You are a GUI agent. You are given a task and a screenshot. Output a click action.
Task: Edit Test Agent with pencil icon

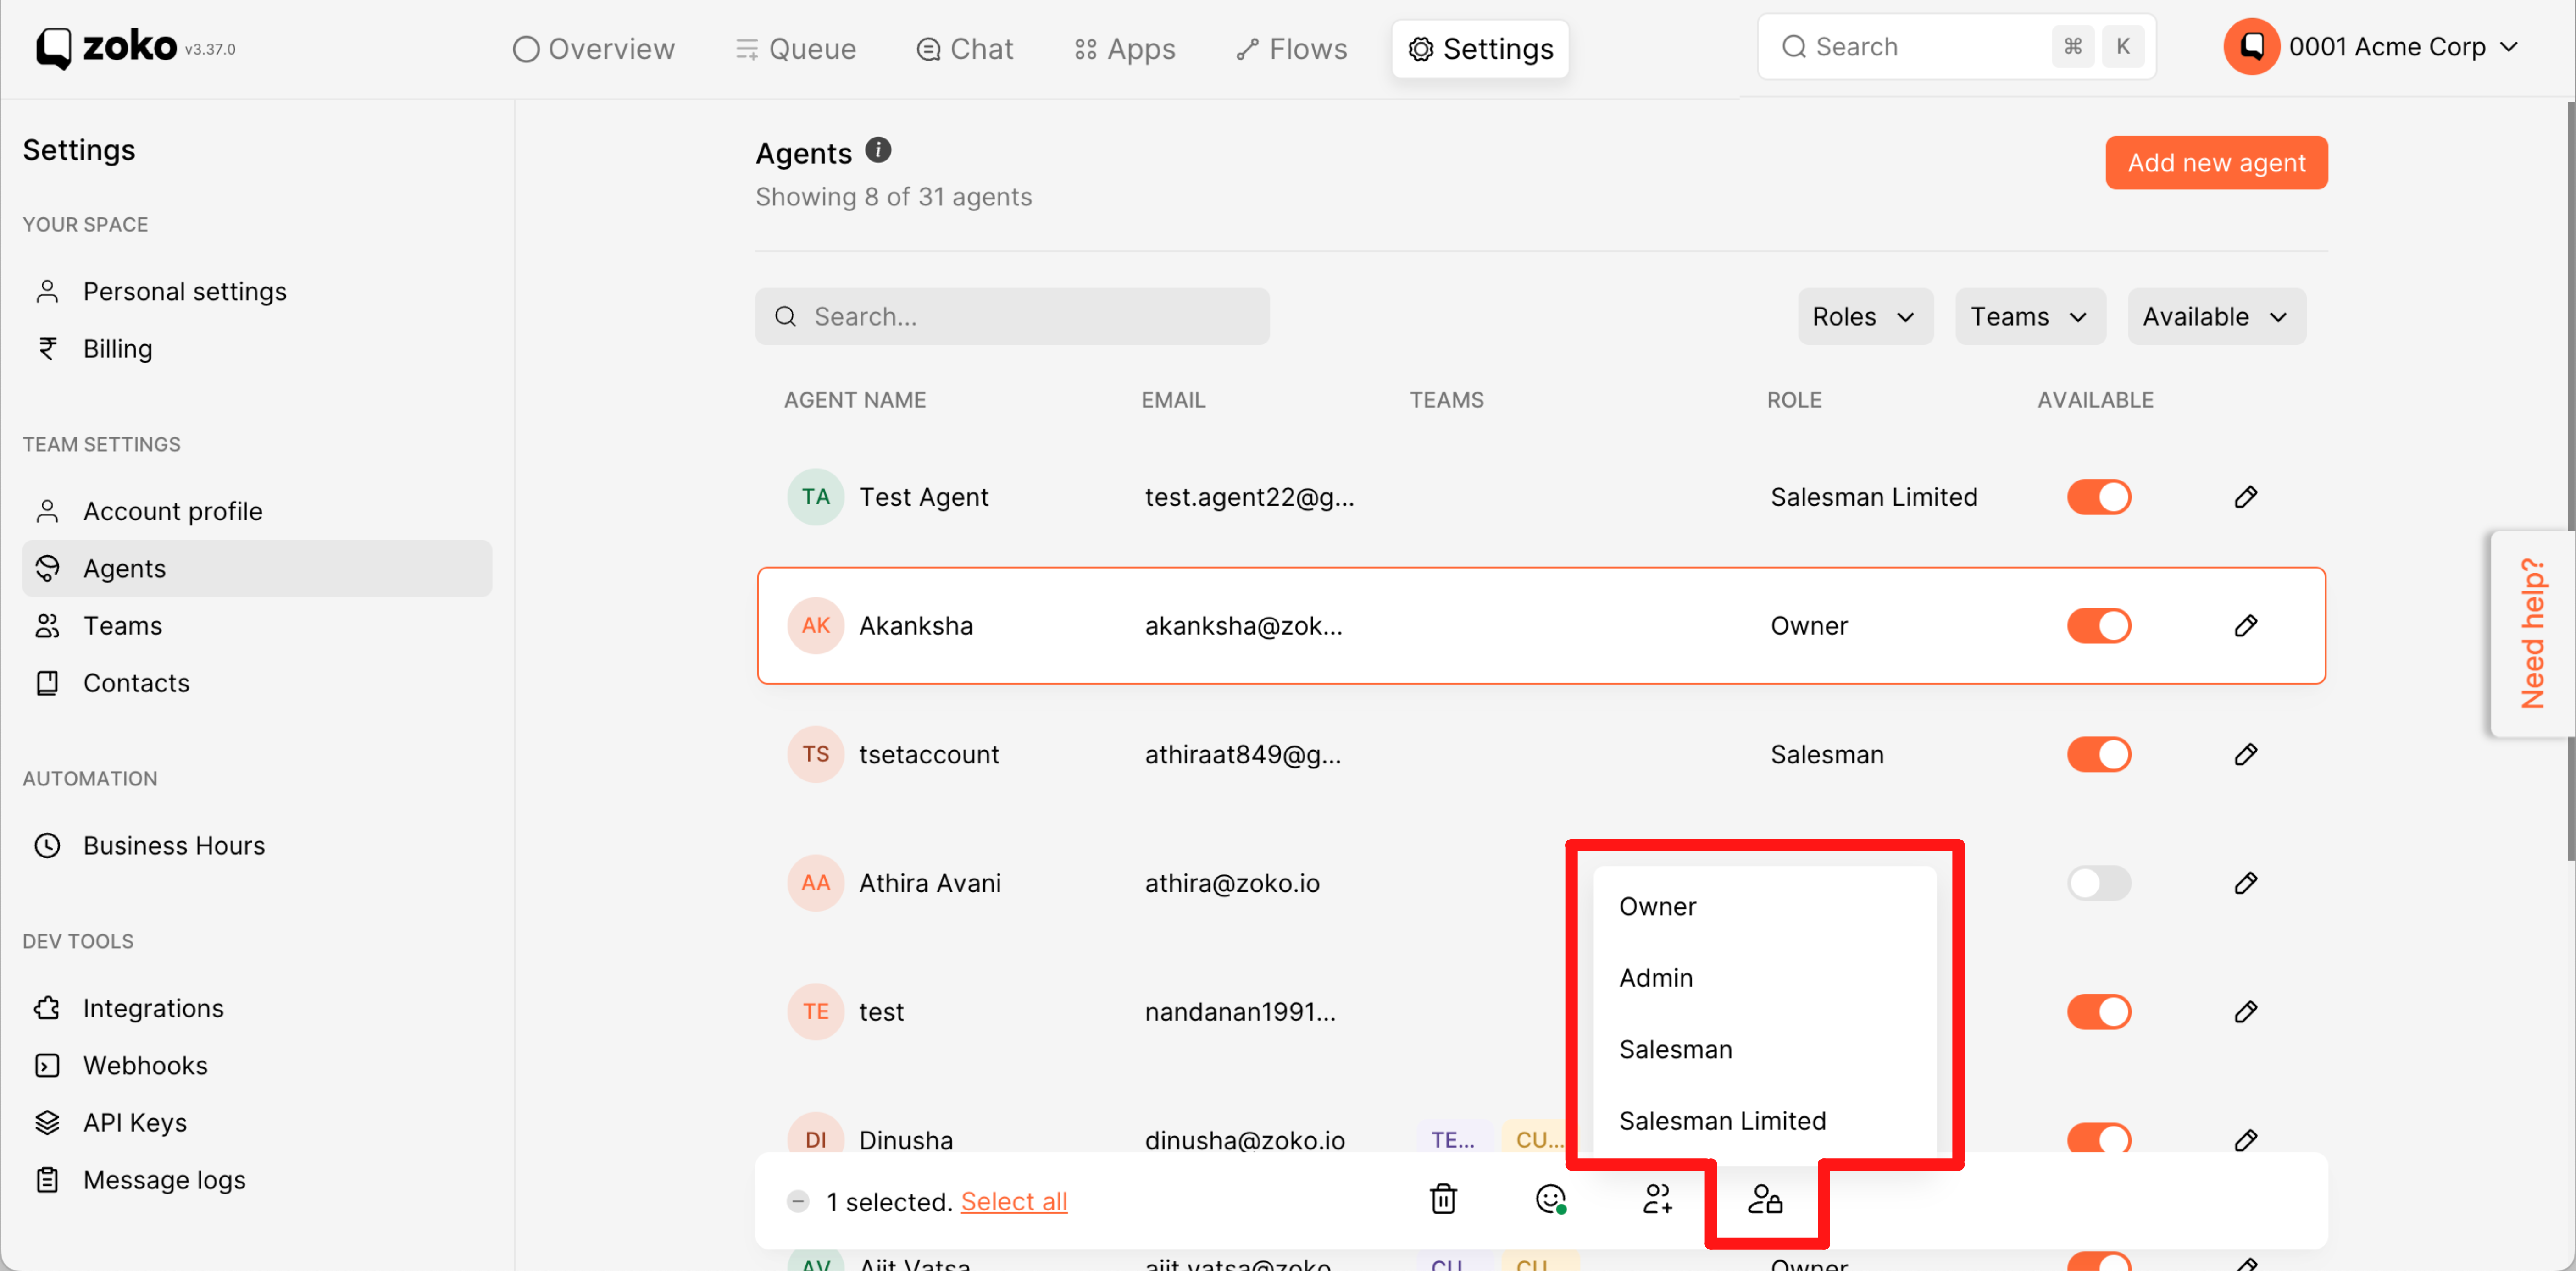coord(2246,497)
